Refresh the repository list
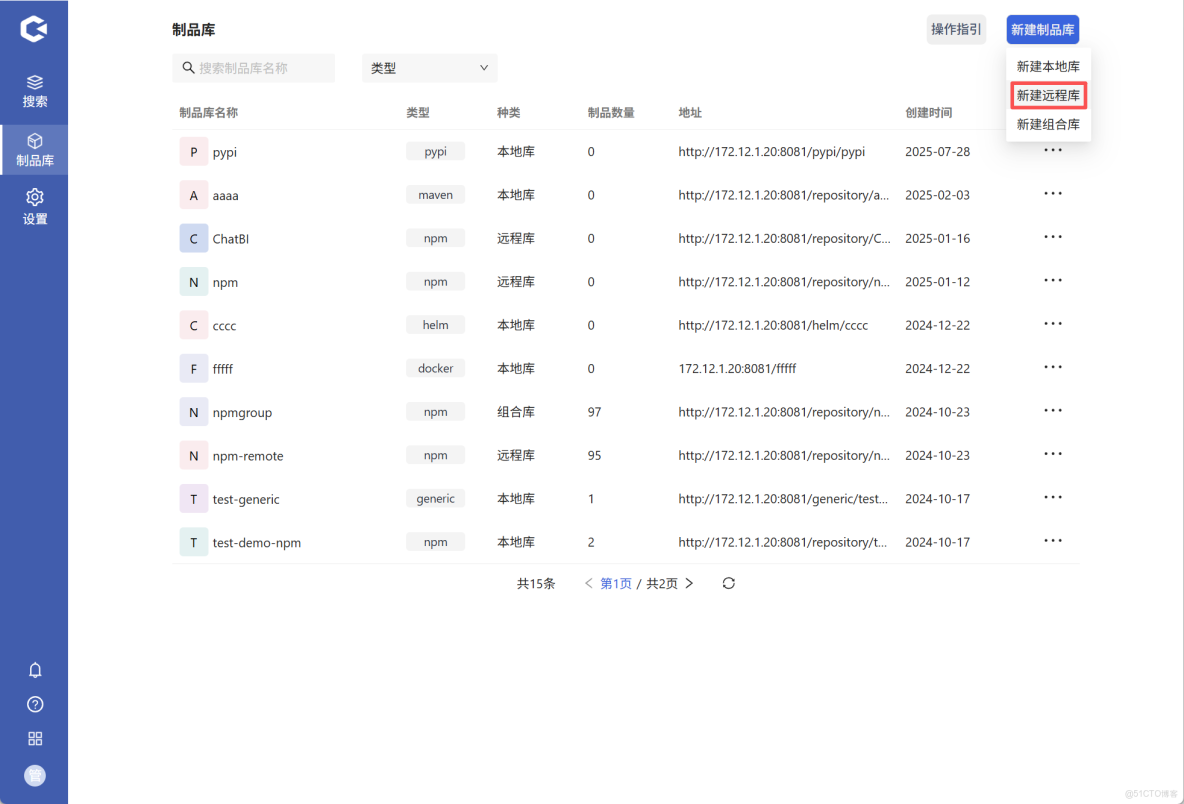 coord(728,583)
